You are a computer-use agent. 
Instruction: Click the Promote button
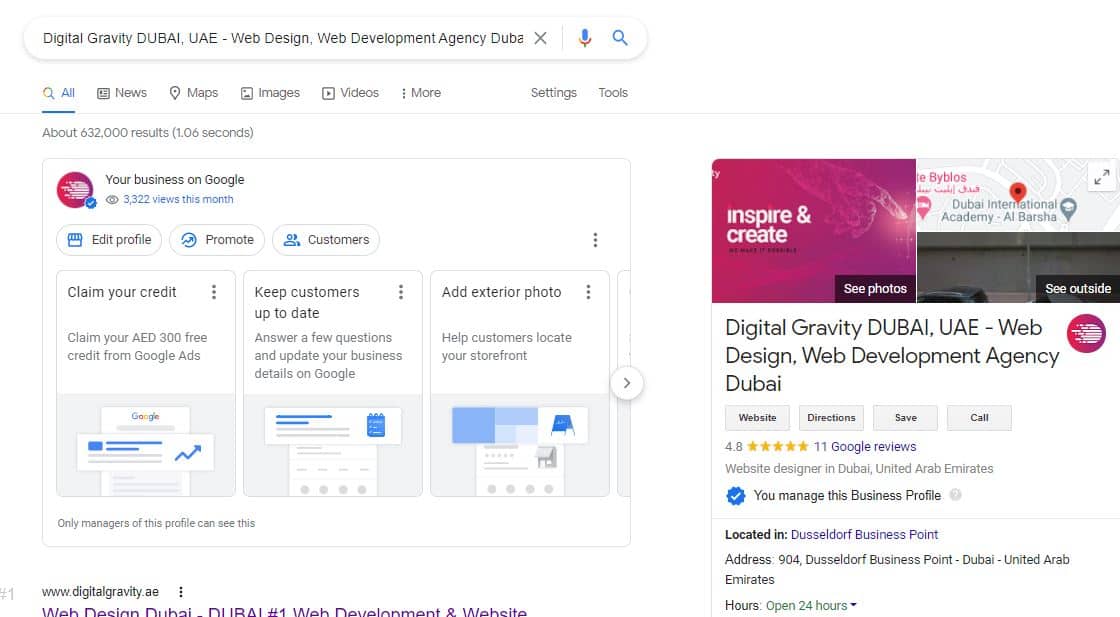tap(217, 240)
